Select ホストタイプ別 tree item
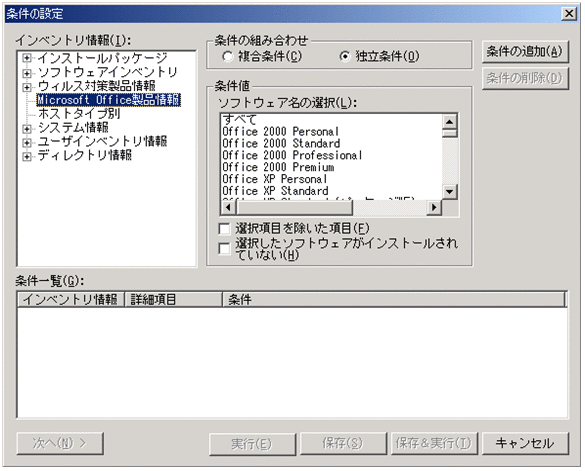This screenshot has width=585, height=471. pos(79,113)
